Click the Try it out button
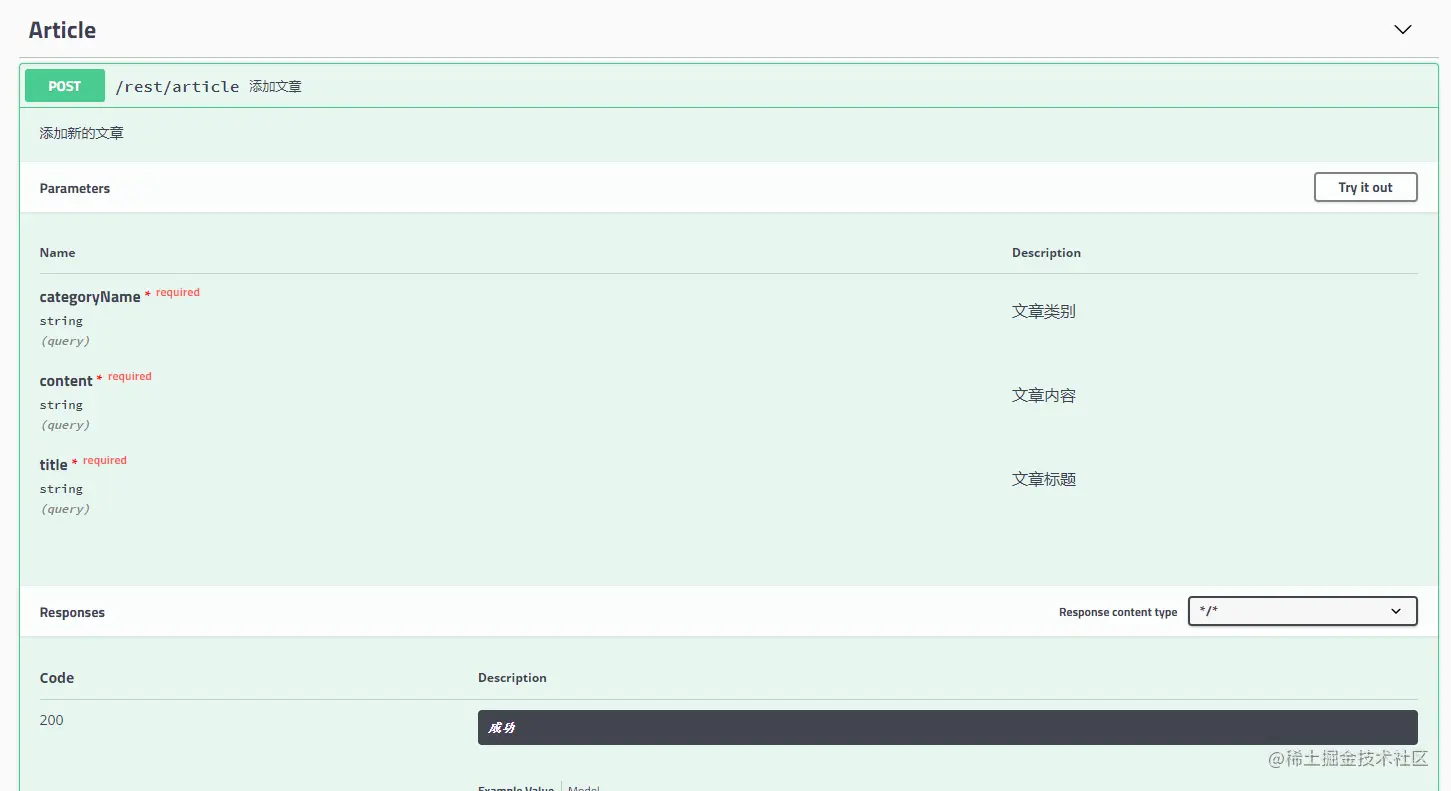 [x=1365, y=187]
